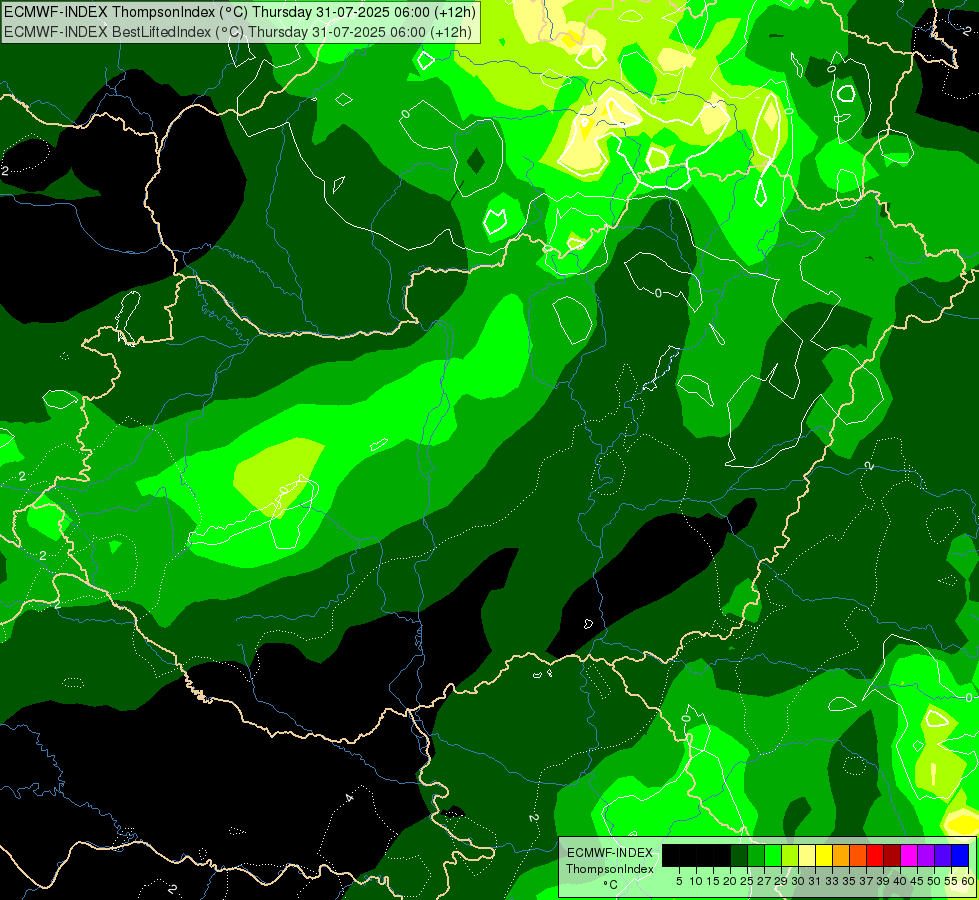Click the legend tick value 29
This screenshot has height=900, width=979.
click(x=781, y=881)
